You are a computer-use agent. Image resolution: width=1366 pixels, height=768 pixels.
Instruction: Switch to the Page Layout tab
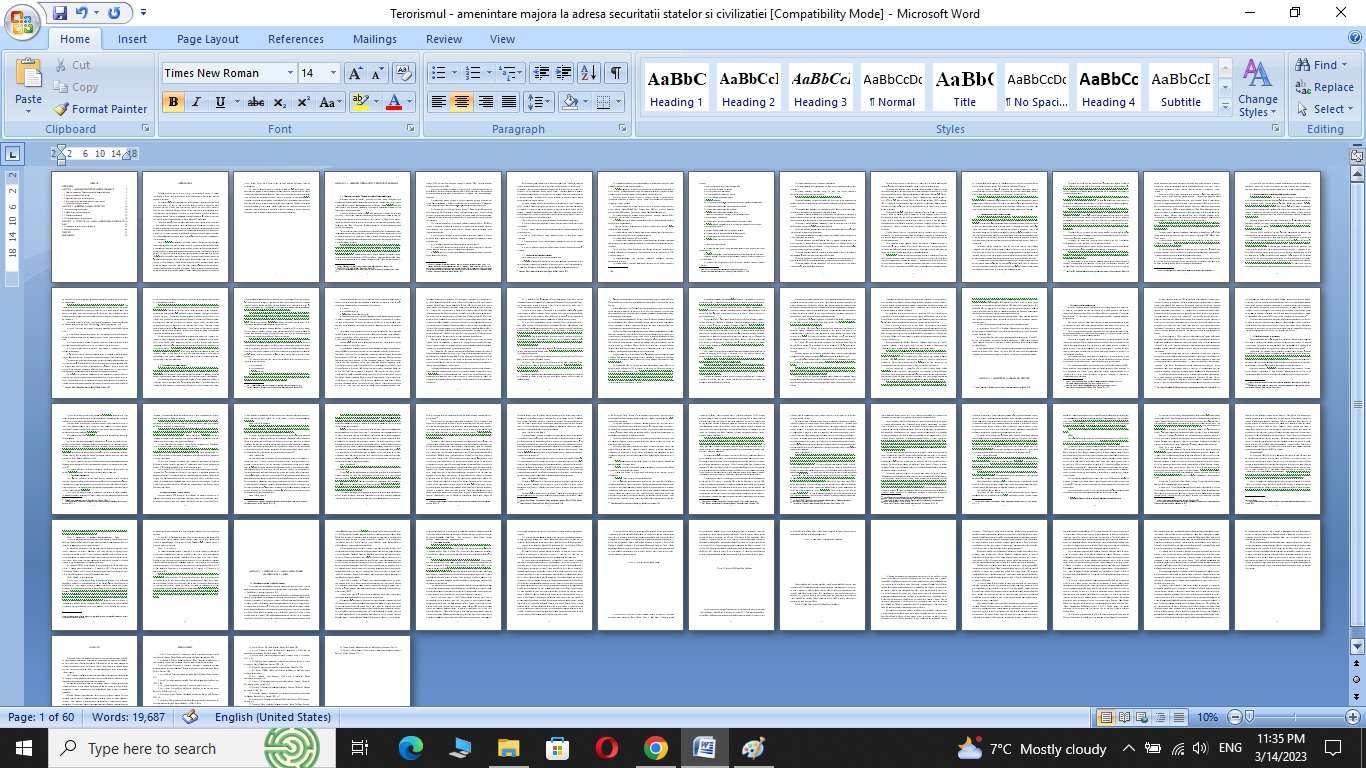tap(208, 39)
